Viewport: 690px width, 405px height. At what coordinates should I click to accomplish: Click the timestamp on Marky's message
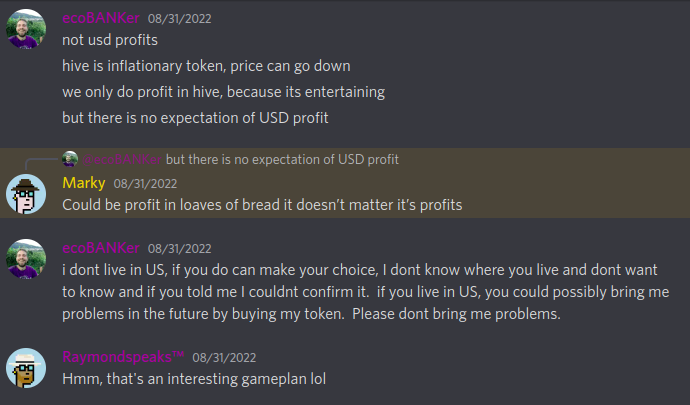tap(145, 184)
